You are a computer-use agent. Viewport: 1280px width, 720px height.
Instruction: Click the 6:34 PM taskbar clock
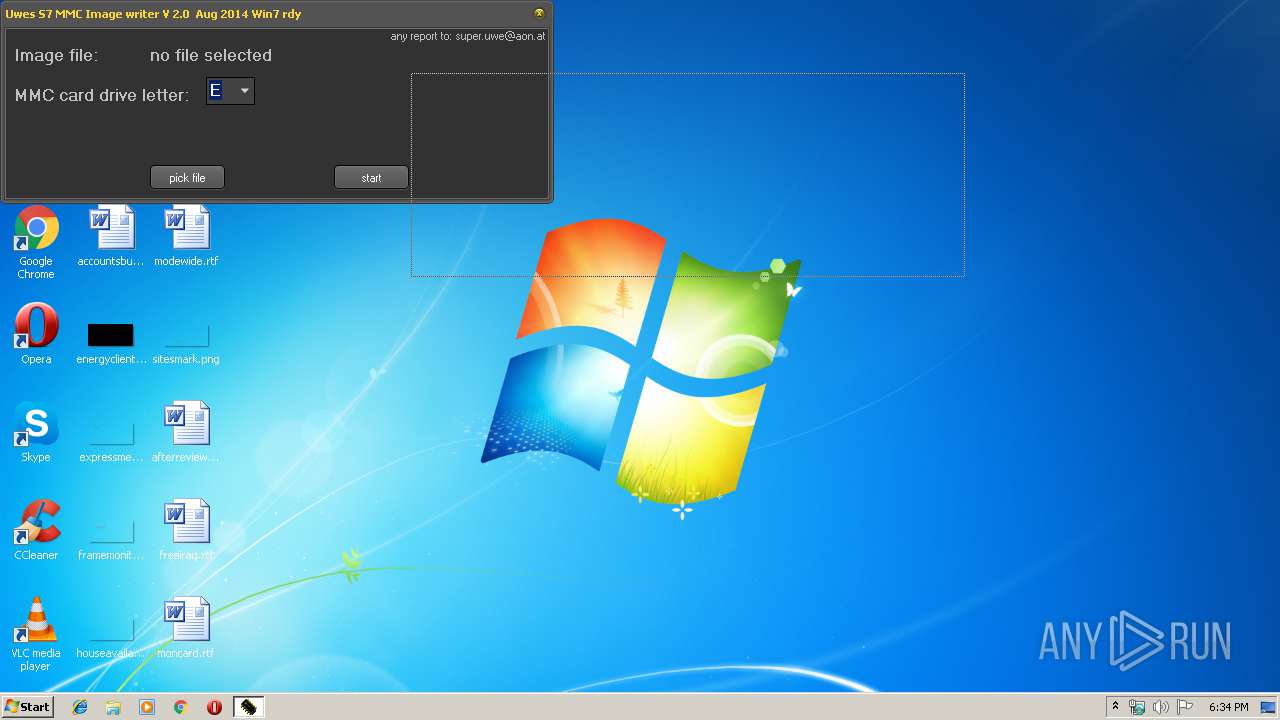1229,707
